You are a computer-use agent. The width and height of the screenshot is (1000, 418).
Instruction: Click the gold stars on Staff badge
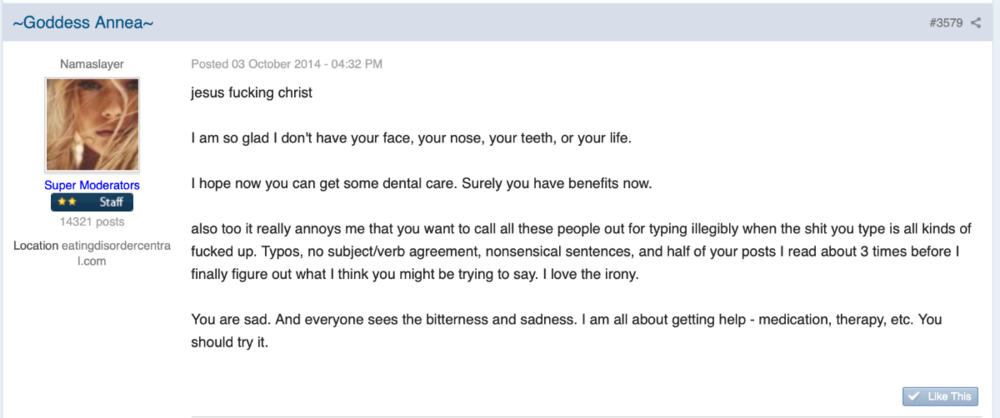pos(67,202)
